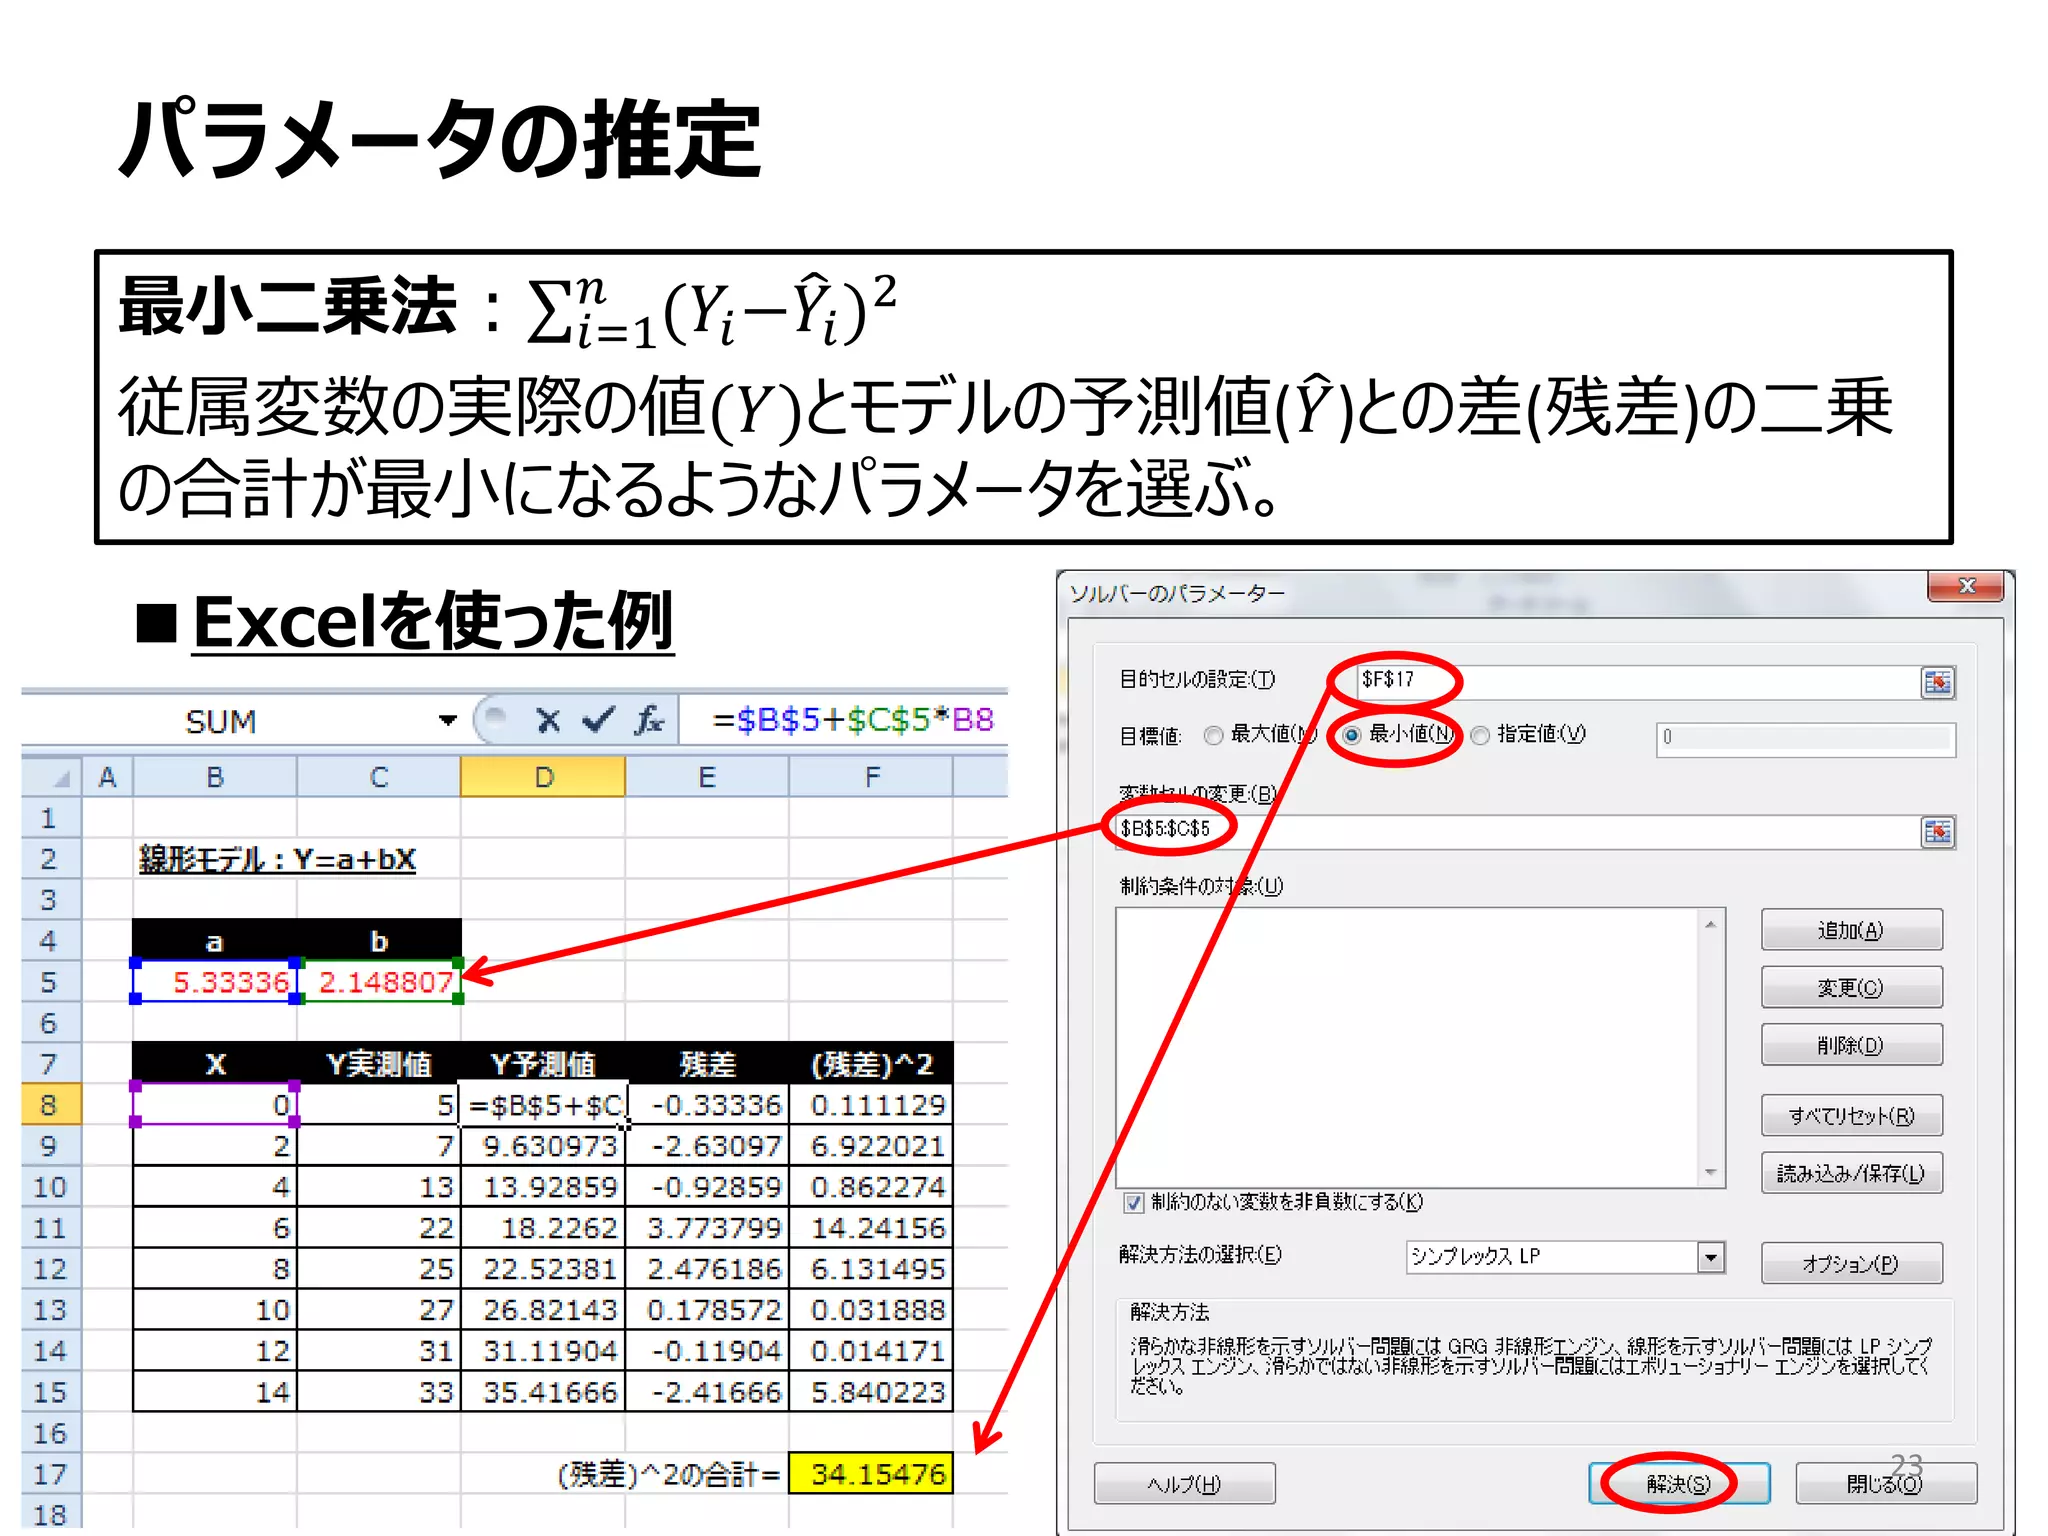The height and width of the screenshot is (1536, 2048).
Task: Click the (残差)^2 header cell
Action: pyautogui.click(x=871, y=1064)
